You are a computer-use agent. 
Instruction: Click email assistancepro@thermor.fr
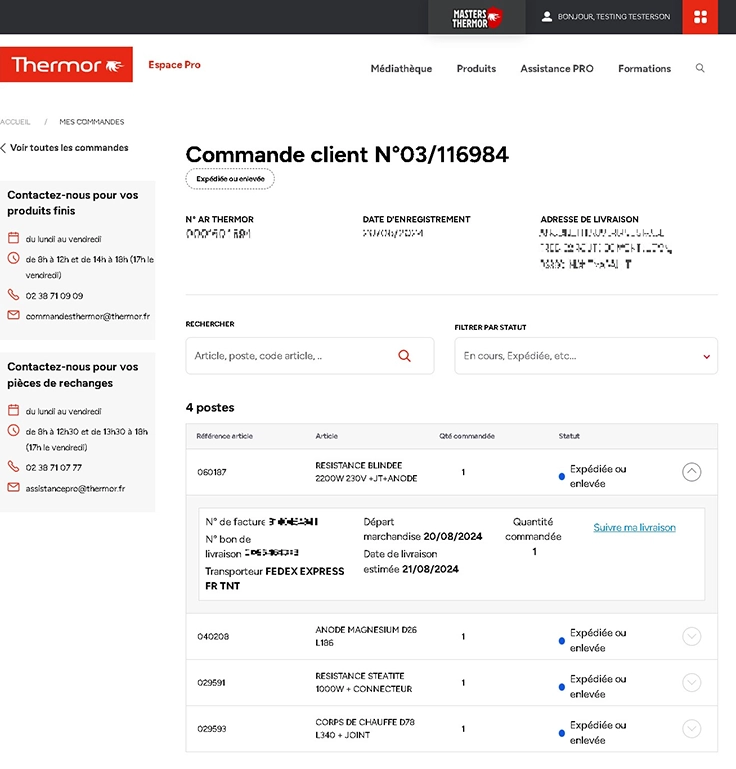tap(75, 488)
